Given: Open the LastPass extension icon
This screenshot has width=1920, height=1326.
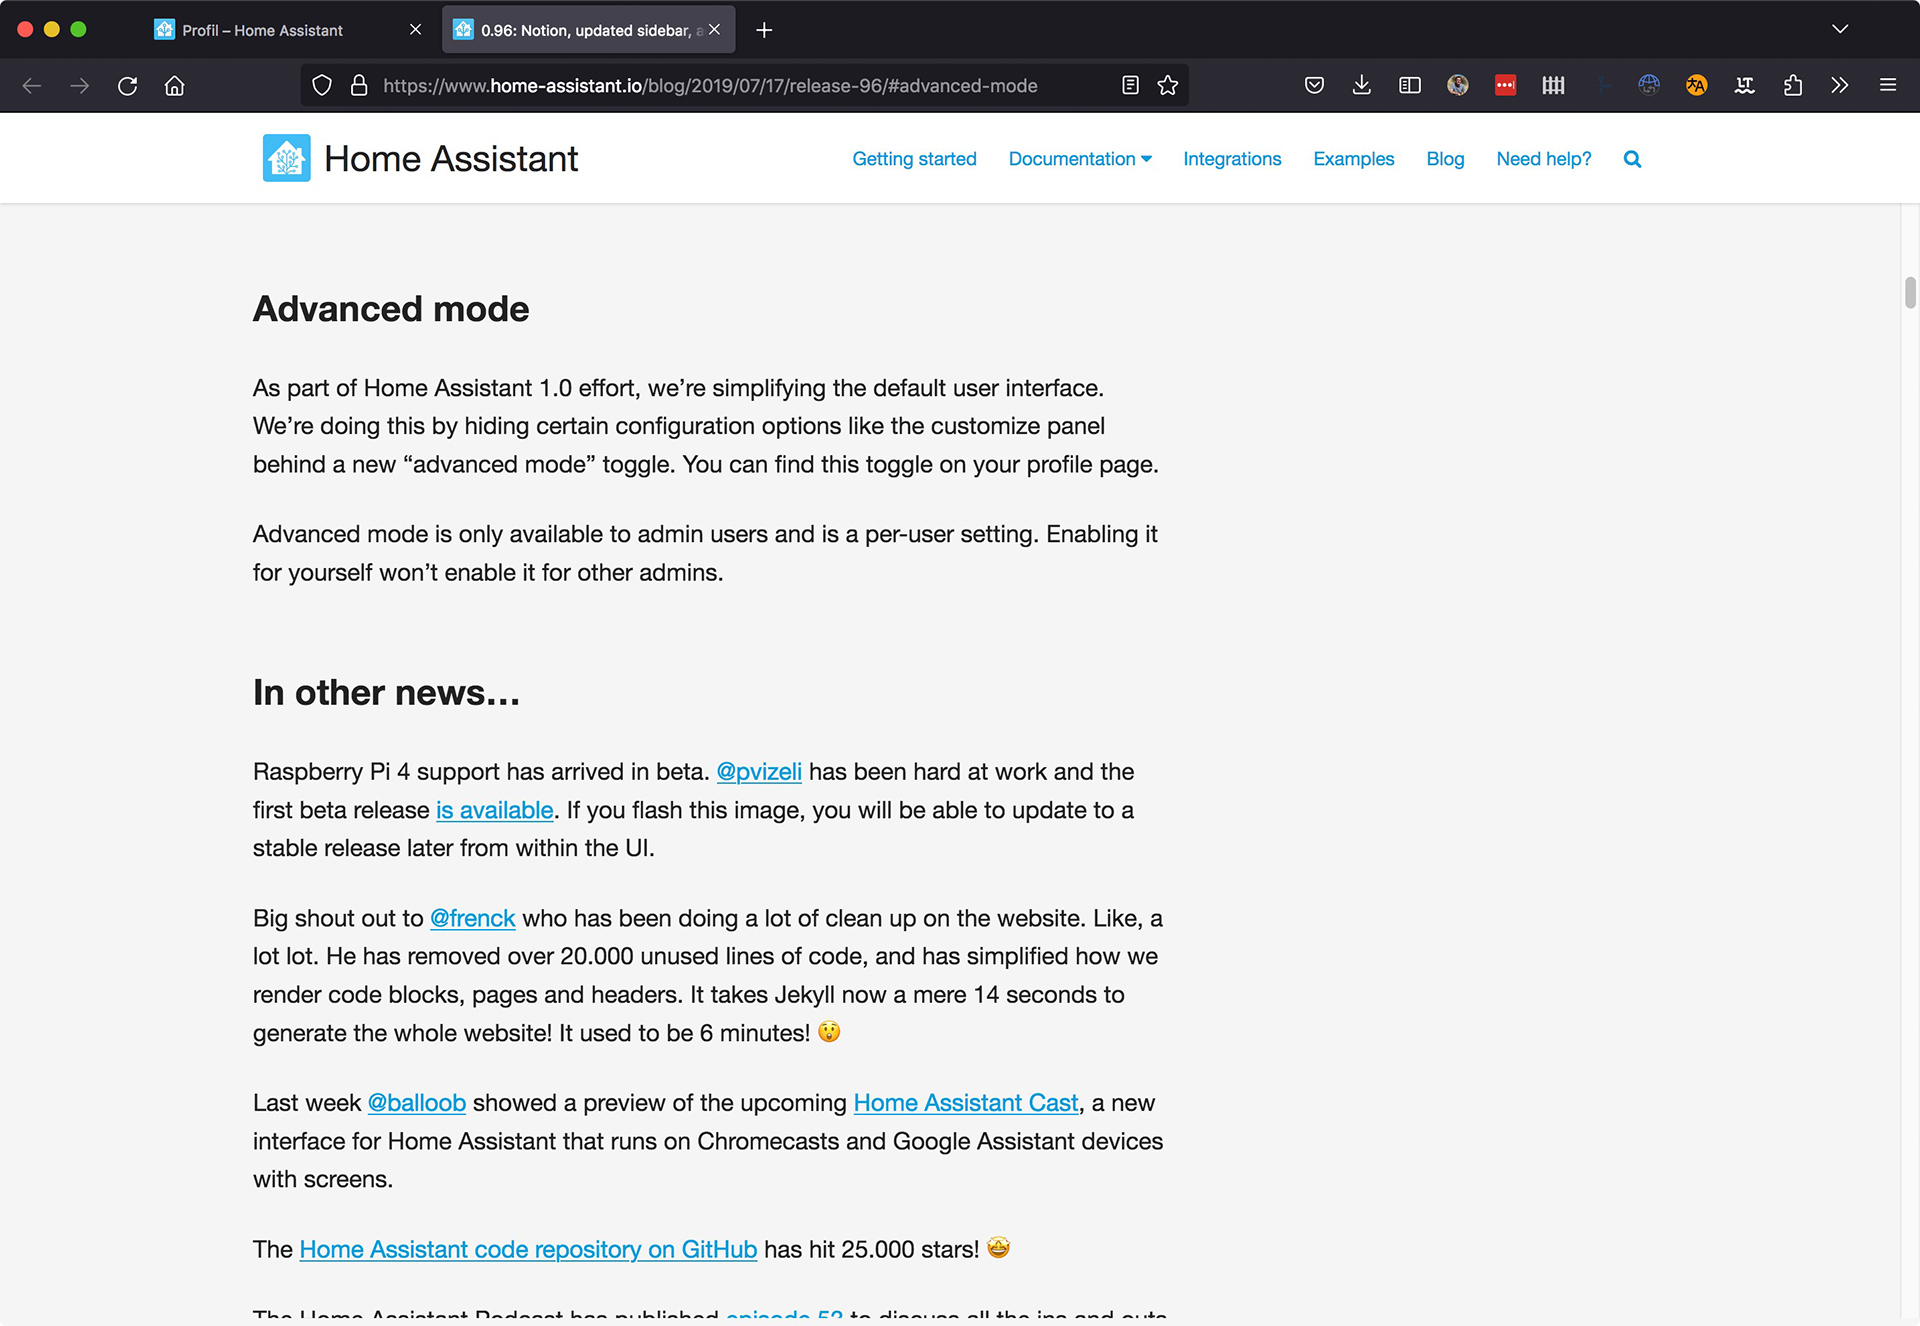Looking at the screenshot, I should point(1505,86).
